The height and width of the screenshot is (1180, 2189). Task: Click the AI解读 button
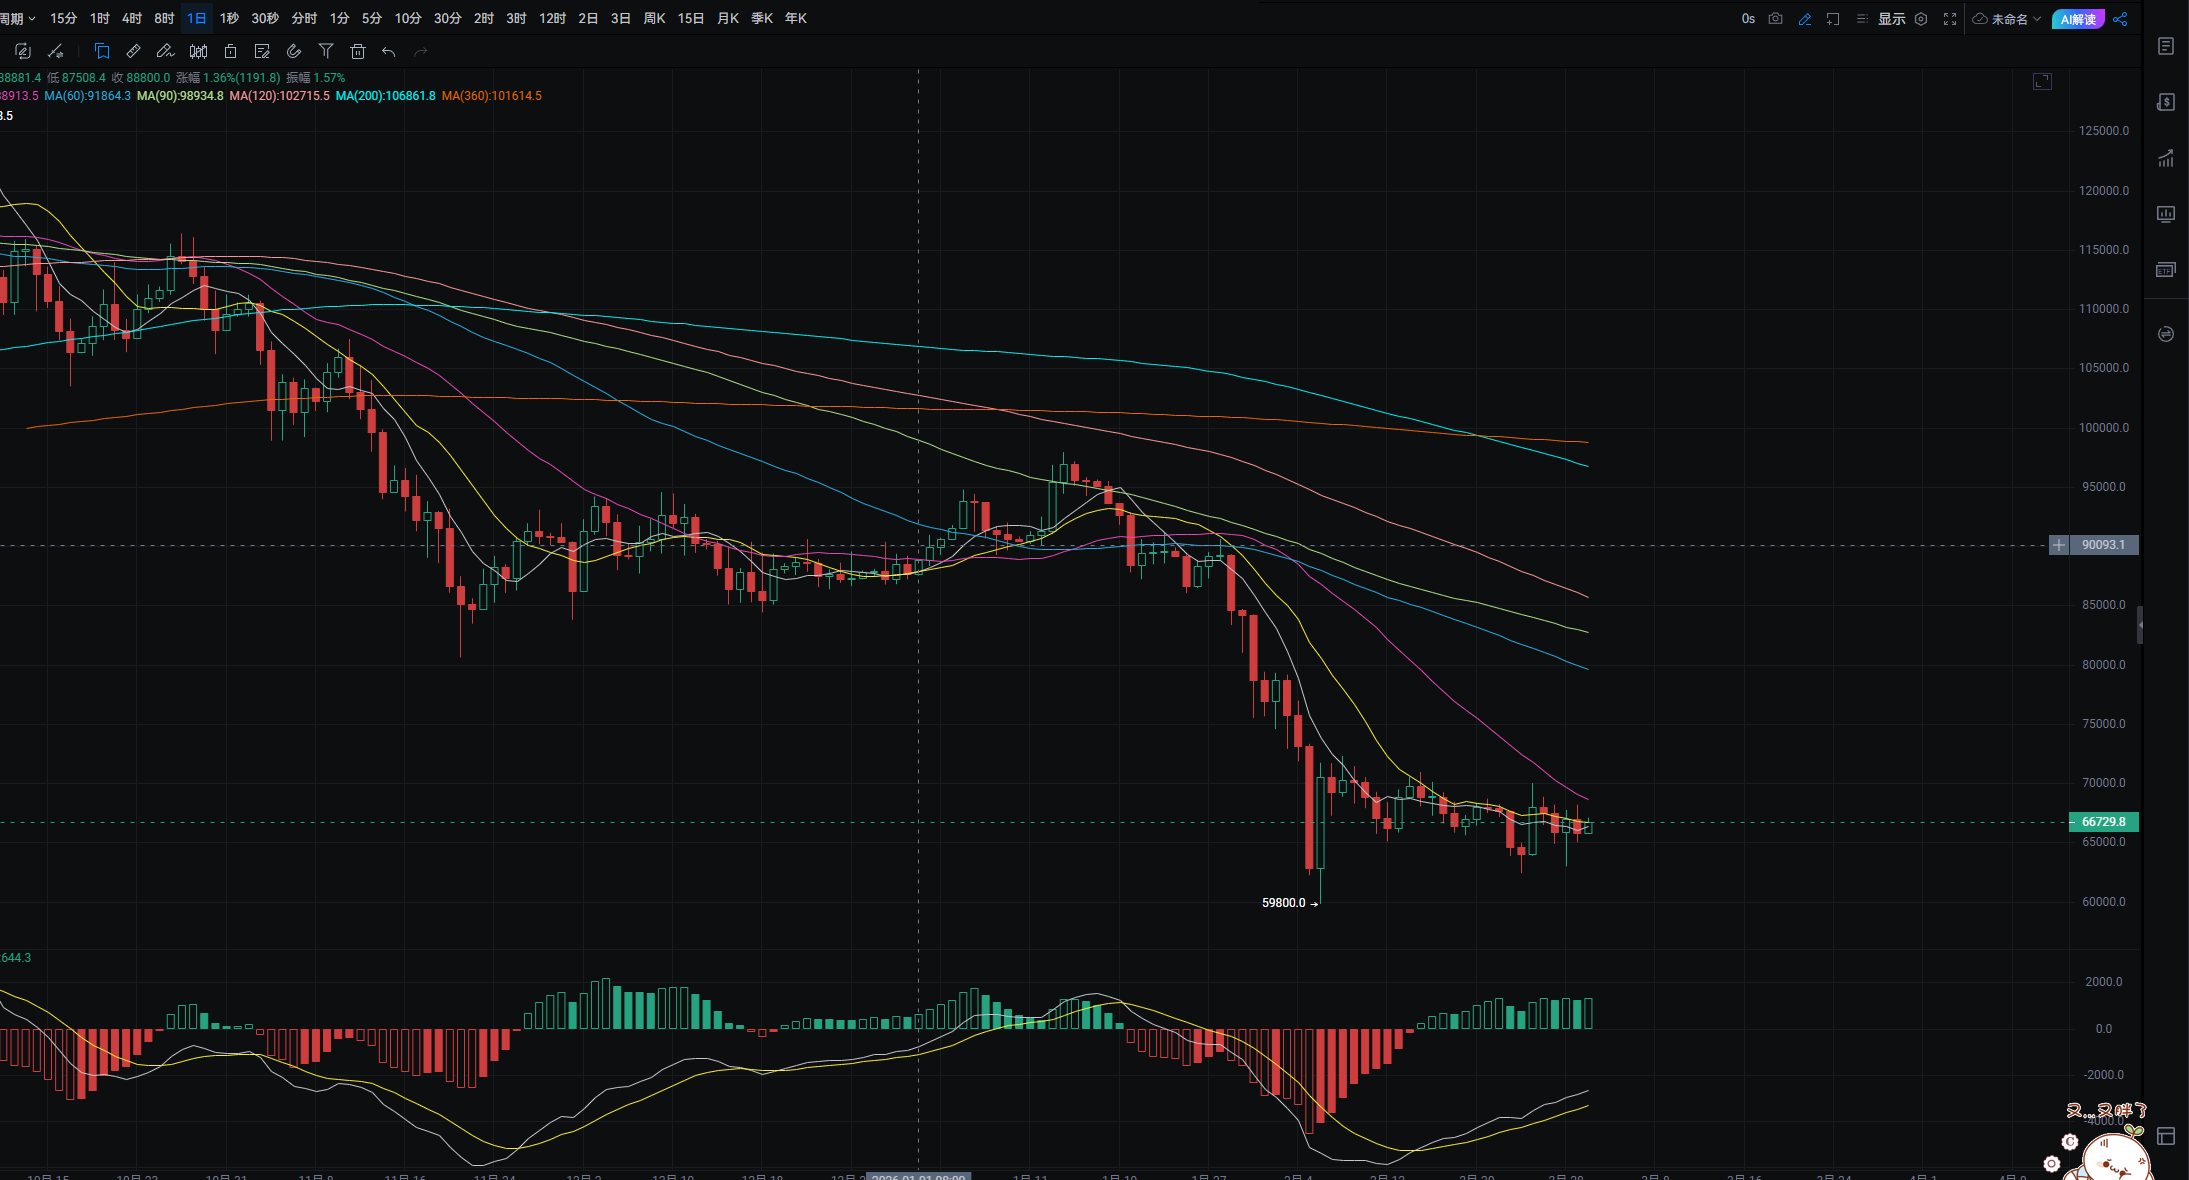click(x=2078, y=19)
